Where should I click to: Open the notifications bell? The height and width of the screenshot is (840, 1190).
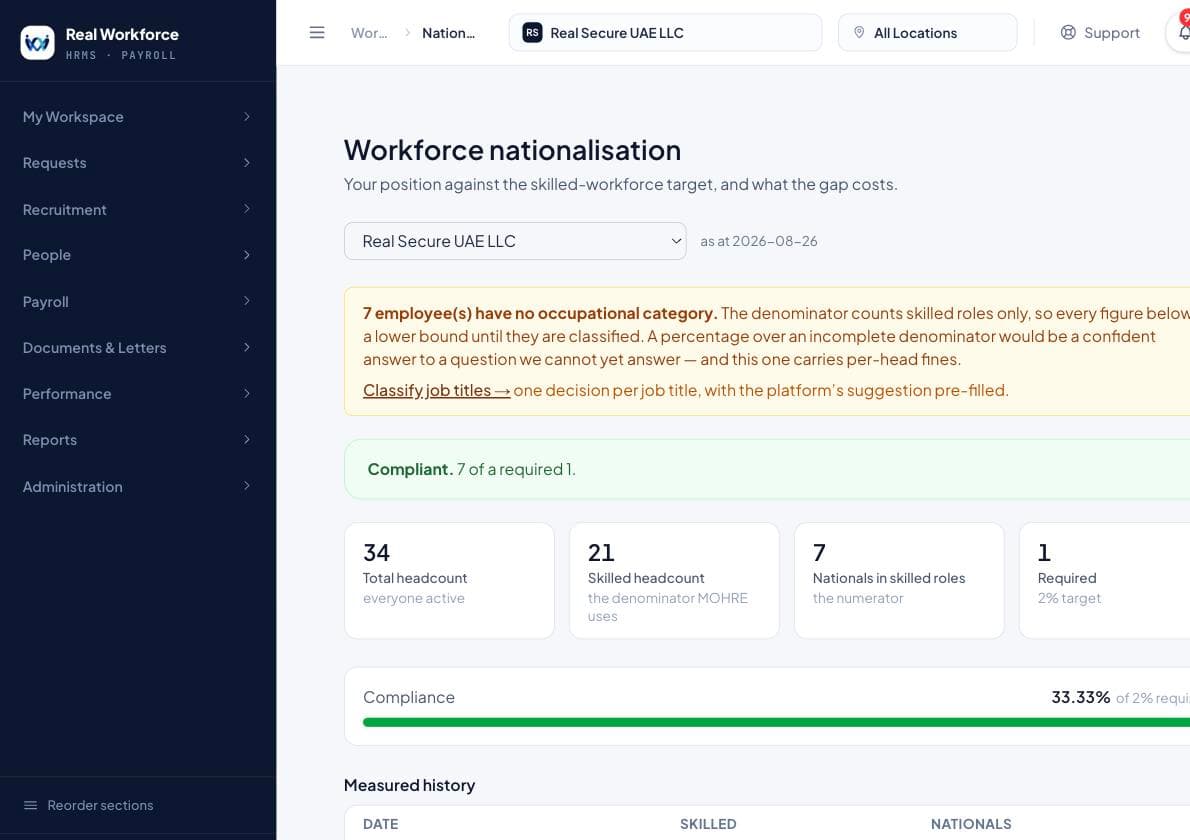tap(1182, 33)
